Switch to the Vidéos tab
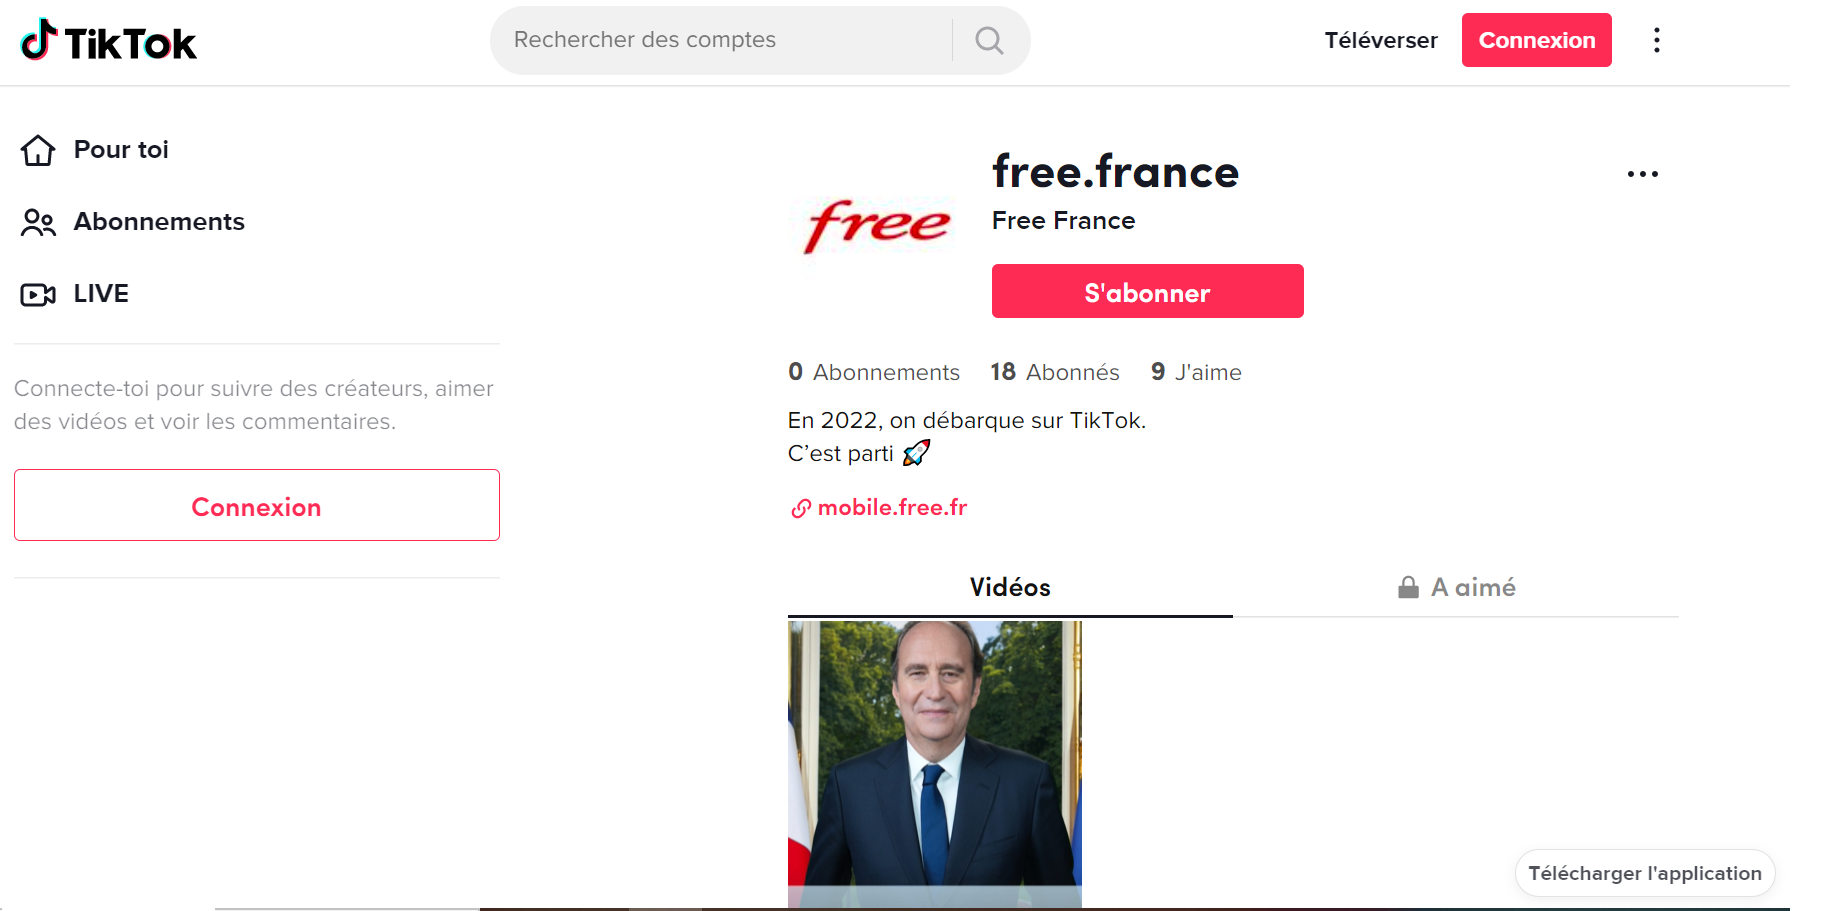Screen dimensions: 1843x911 coord(1010,587)
